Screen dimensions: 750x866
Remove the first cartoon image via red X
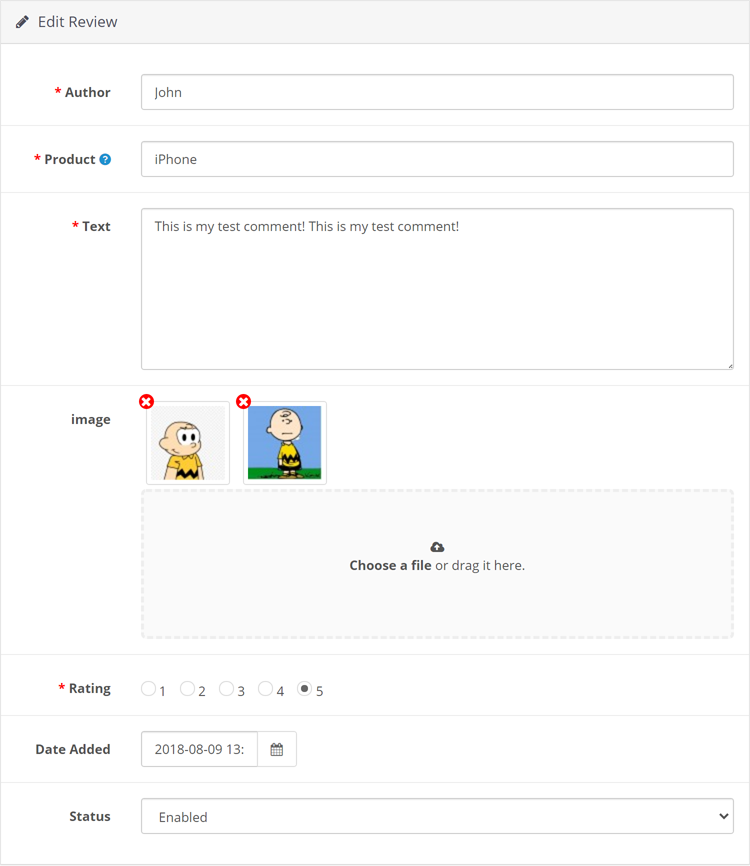(x=146, y=402)
